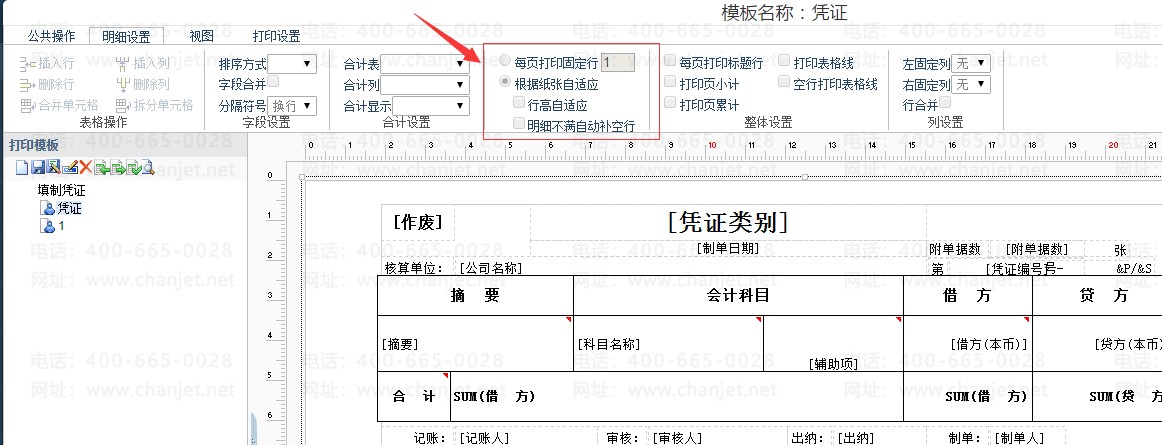Viewport: 1162px width, 445px height.
Task: Toggle 打印表格线 checkbox
Action: (x=785, y=61)
